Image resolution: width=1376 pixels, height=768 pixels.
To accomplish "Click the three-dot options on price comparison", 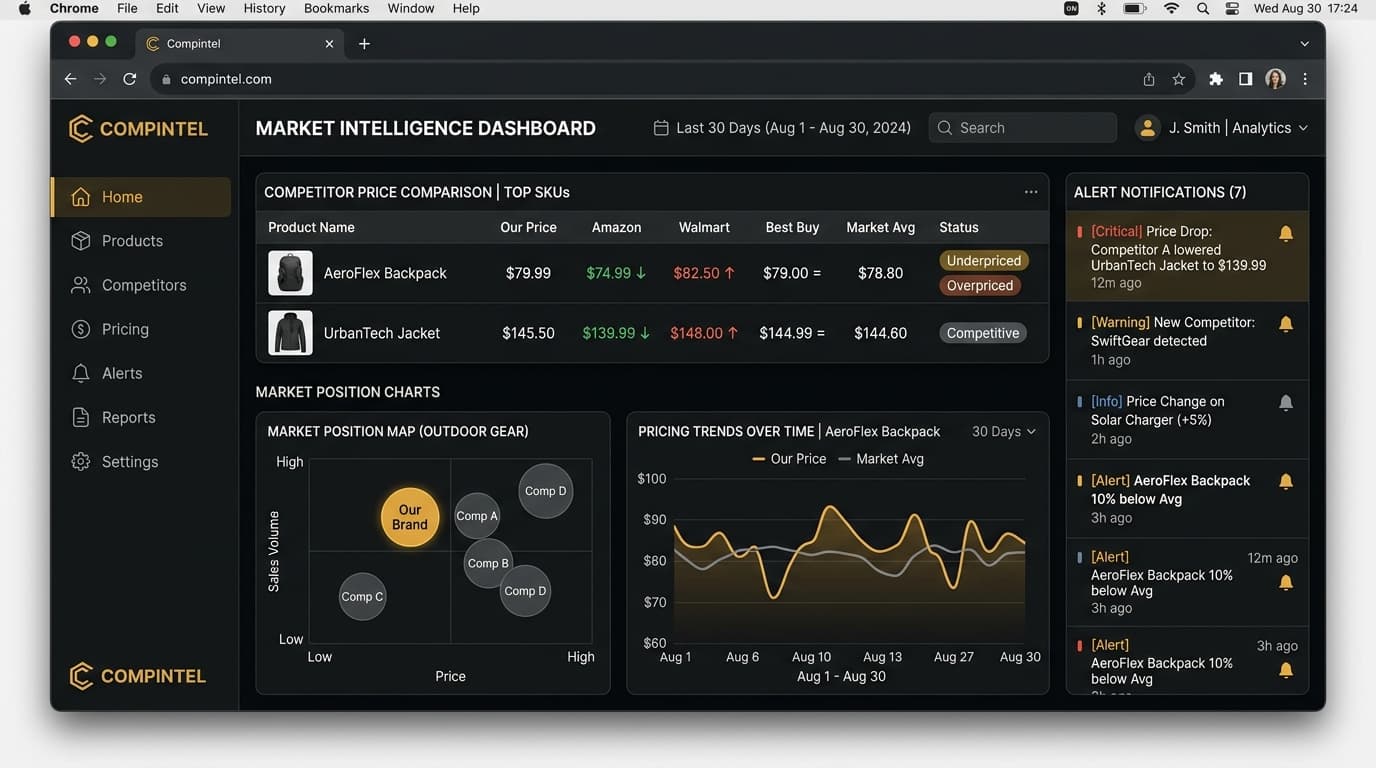I will pos(1031,192).
